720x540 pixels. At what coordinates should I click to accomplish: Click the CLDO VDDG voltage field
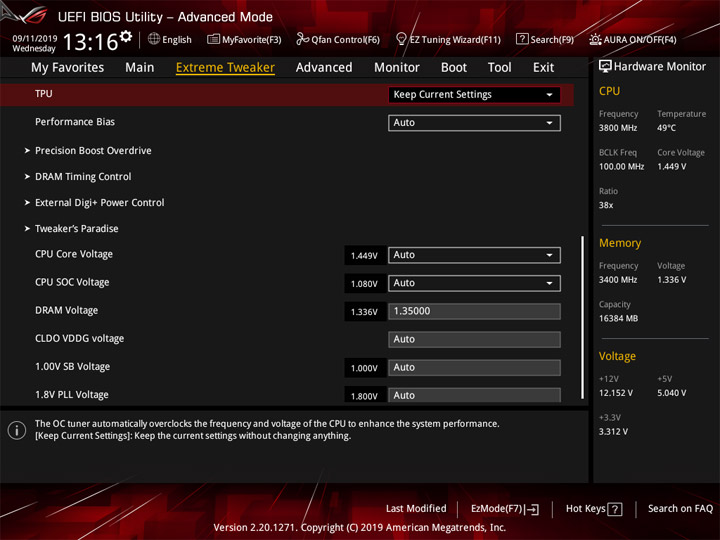click(x=474, y=339)
